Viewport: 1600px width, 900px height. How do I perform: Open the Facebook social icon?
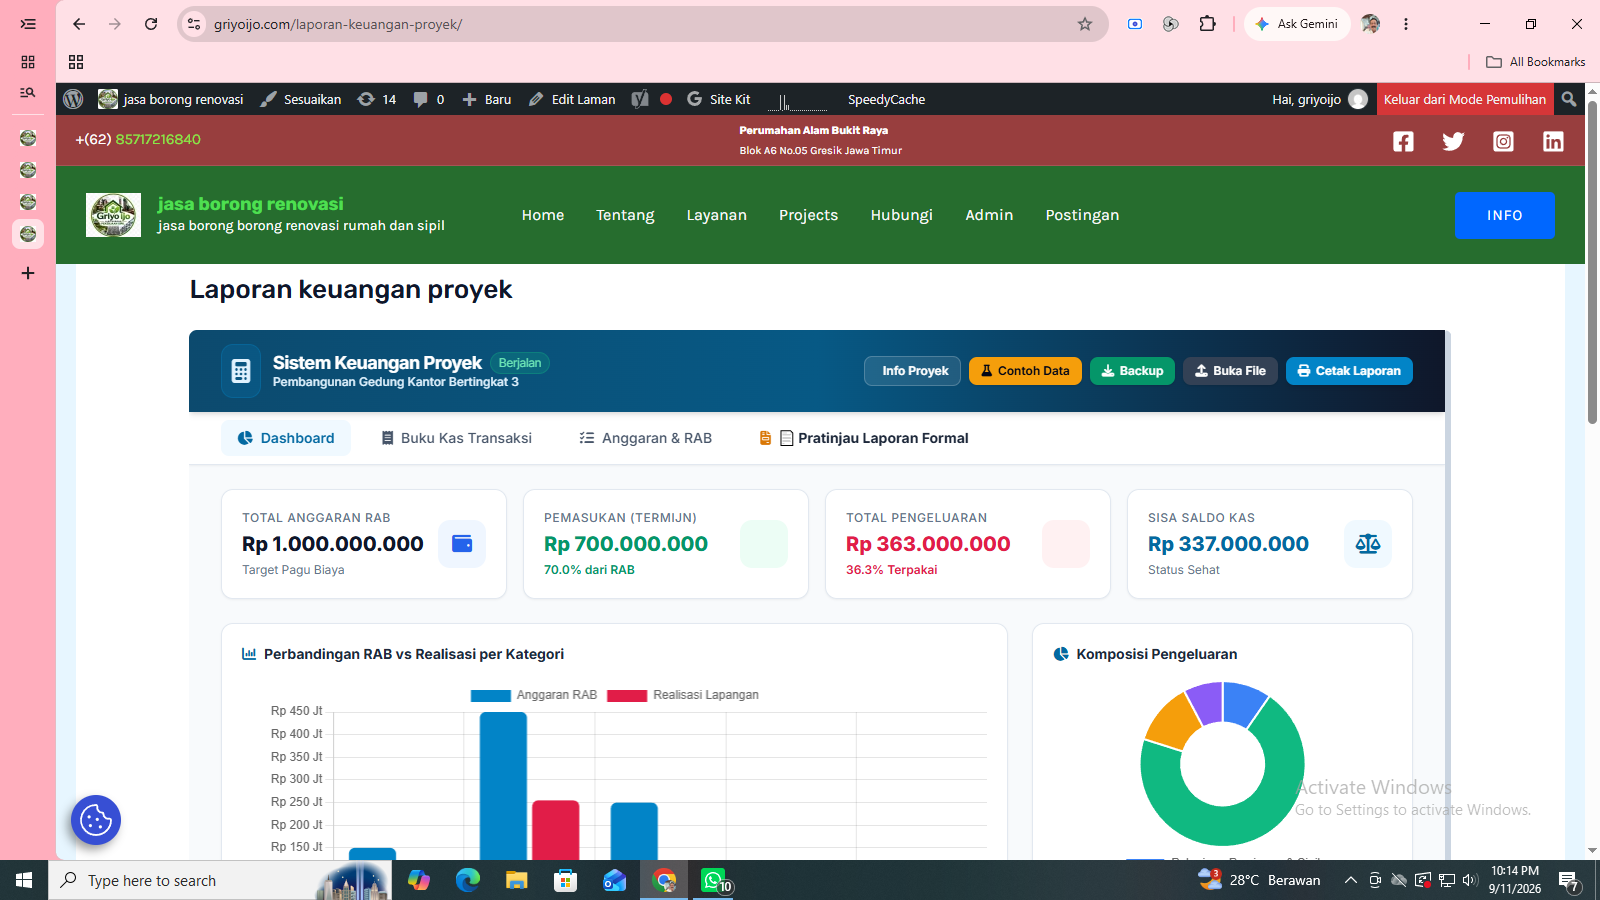[x=1403, y=141]
